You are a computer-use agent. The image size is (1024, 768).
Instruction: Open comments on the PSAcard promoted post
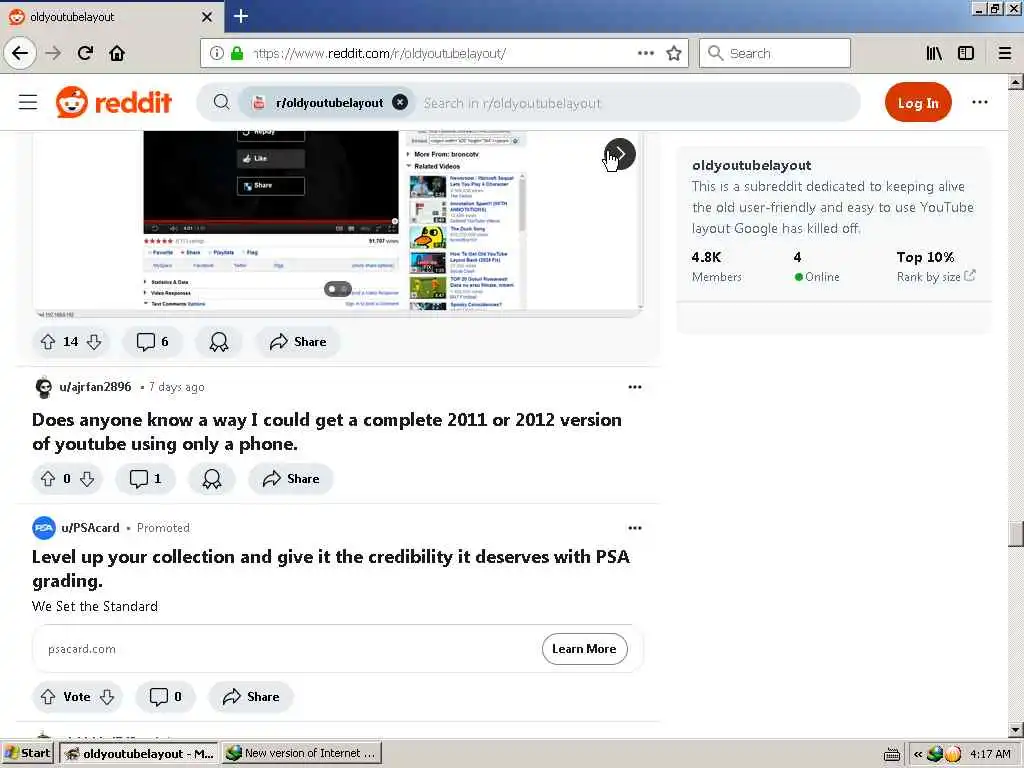[x=165, y=697]
